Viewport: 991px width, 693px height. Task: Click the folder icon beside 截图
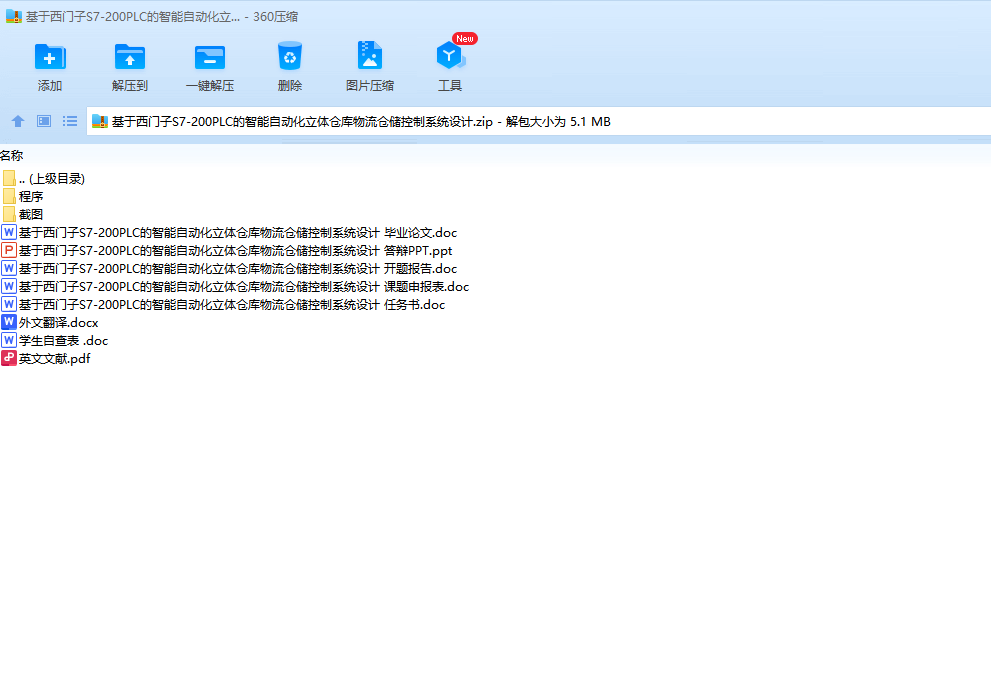[x=9, y=214]
